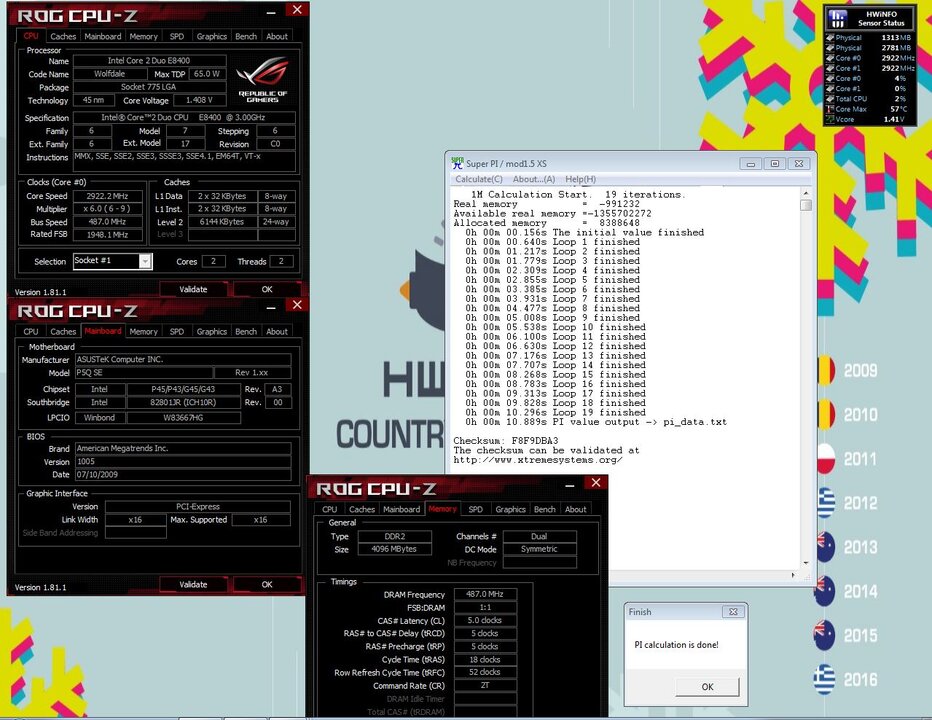Click the Command Rate 2T value
The width and height of the screenshot is (932, 720).
point(485,686)
